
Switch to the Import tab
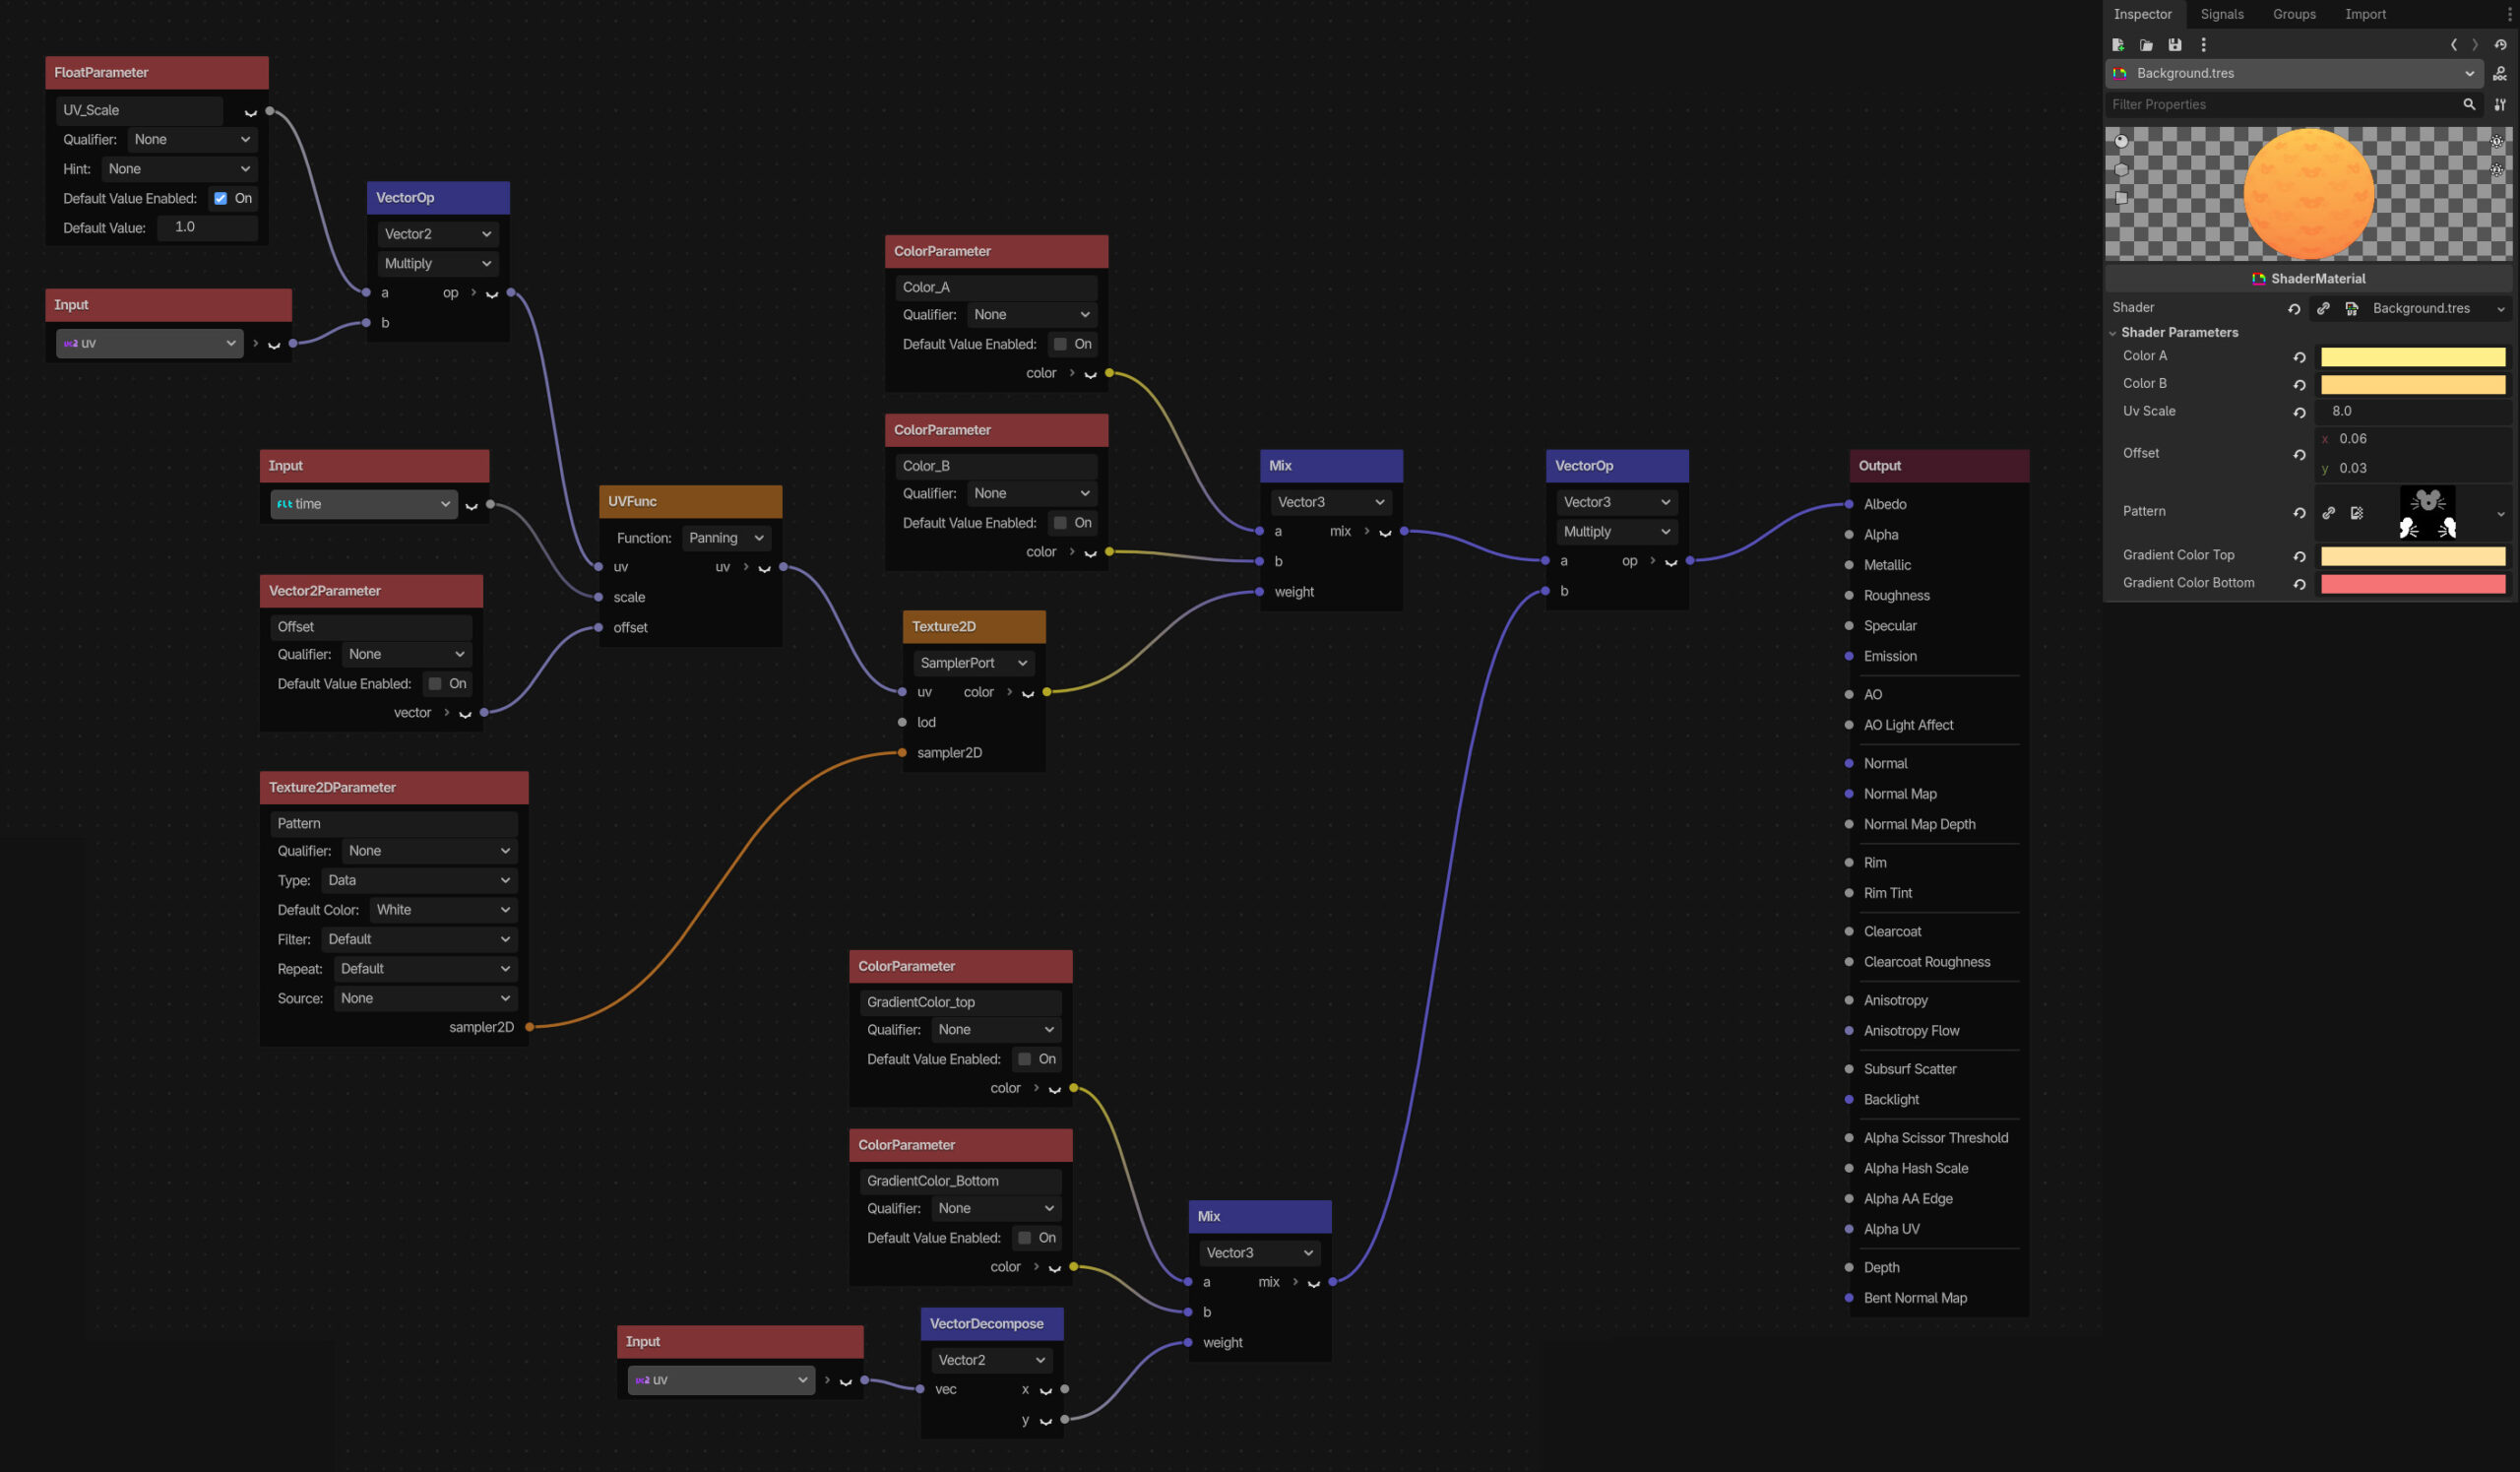pos(2364,14)
